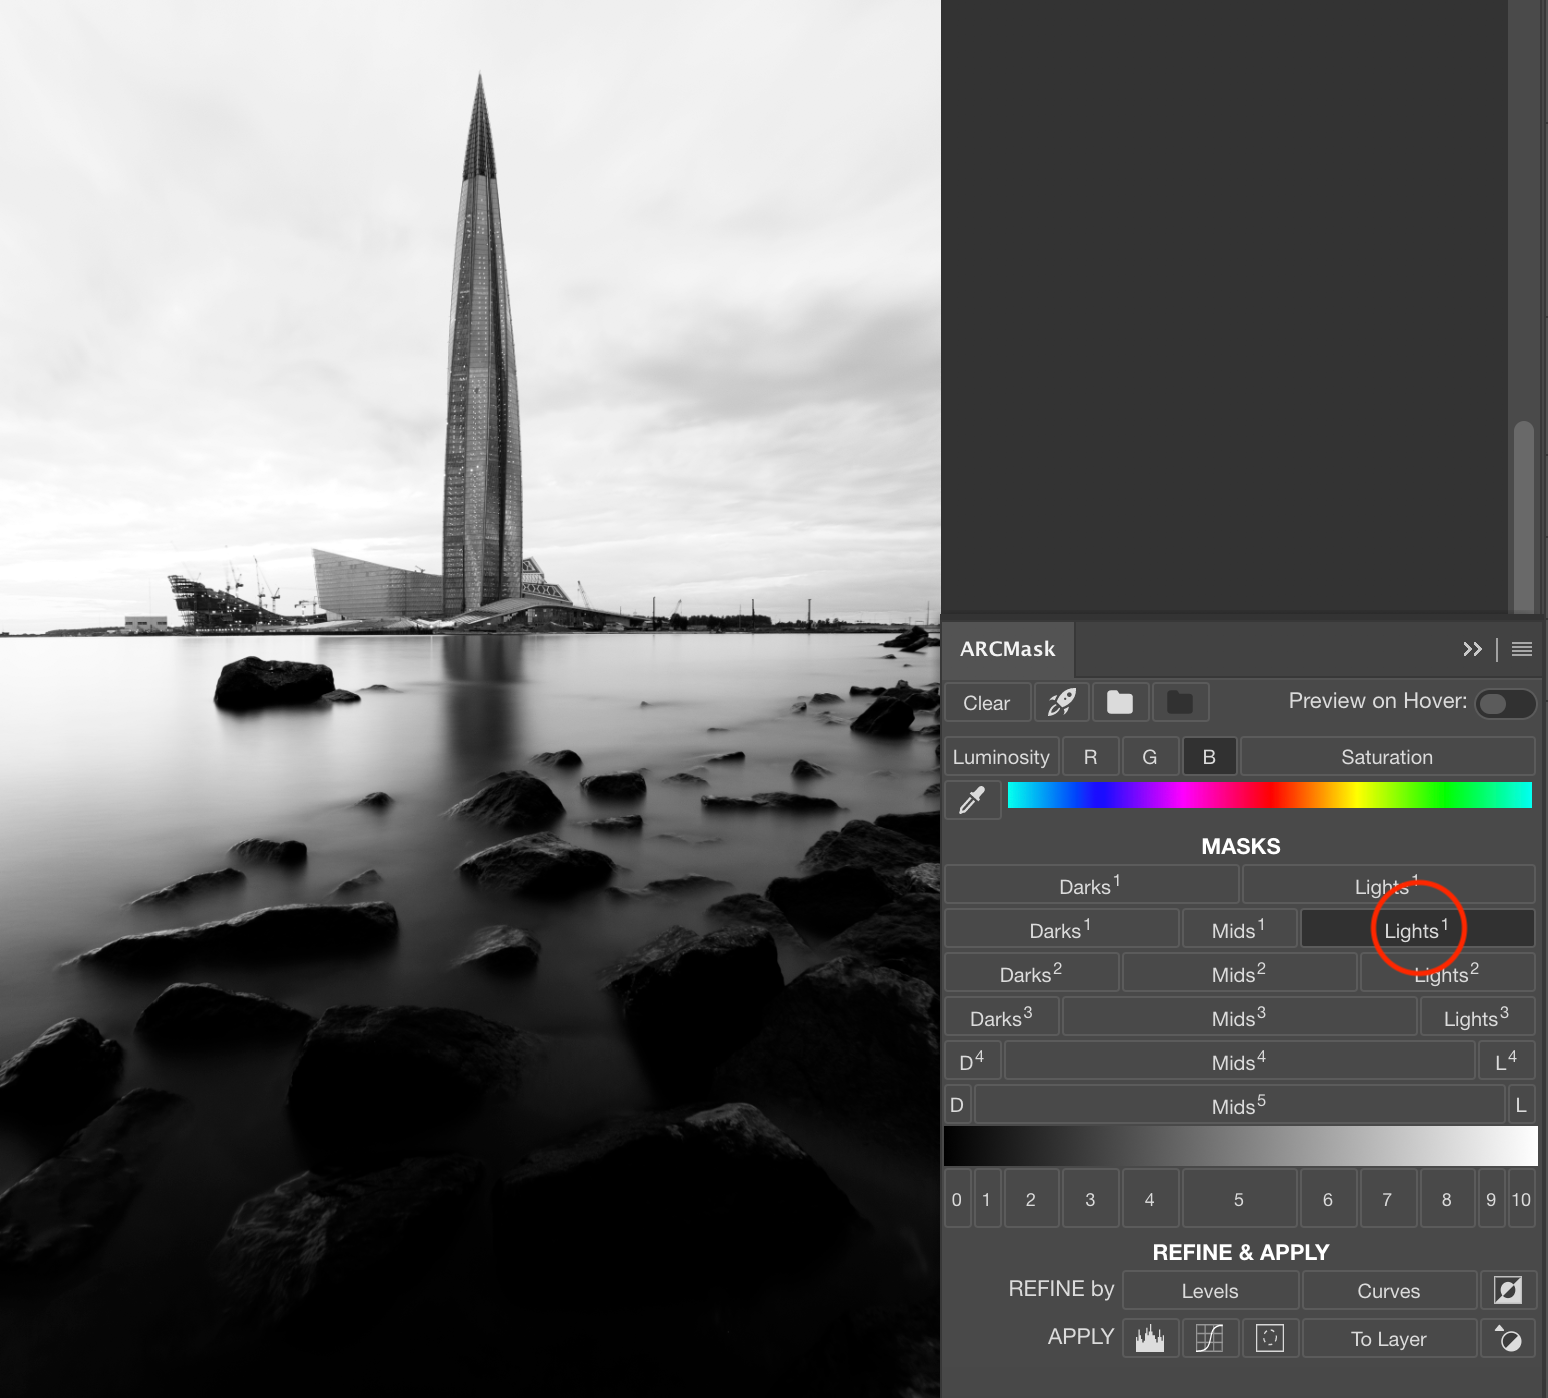Collapse the panel with double chevron
The height and width of the screenshot is (1398, 1548).
point(1472,649)
